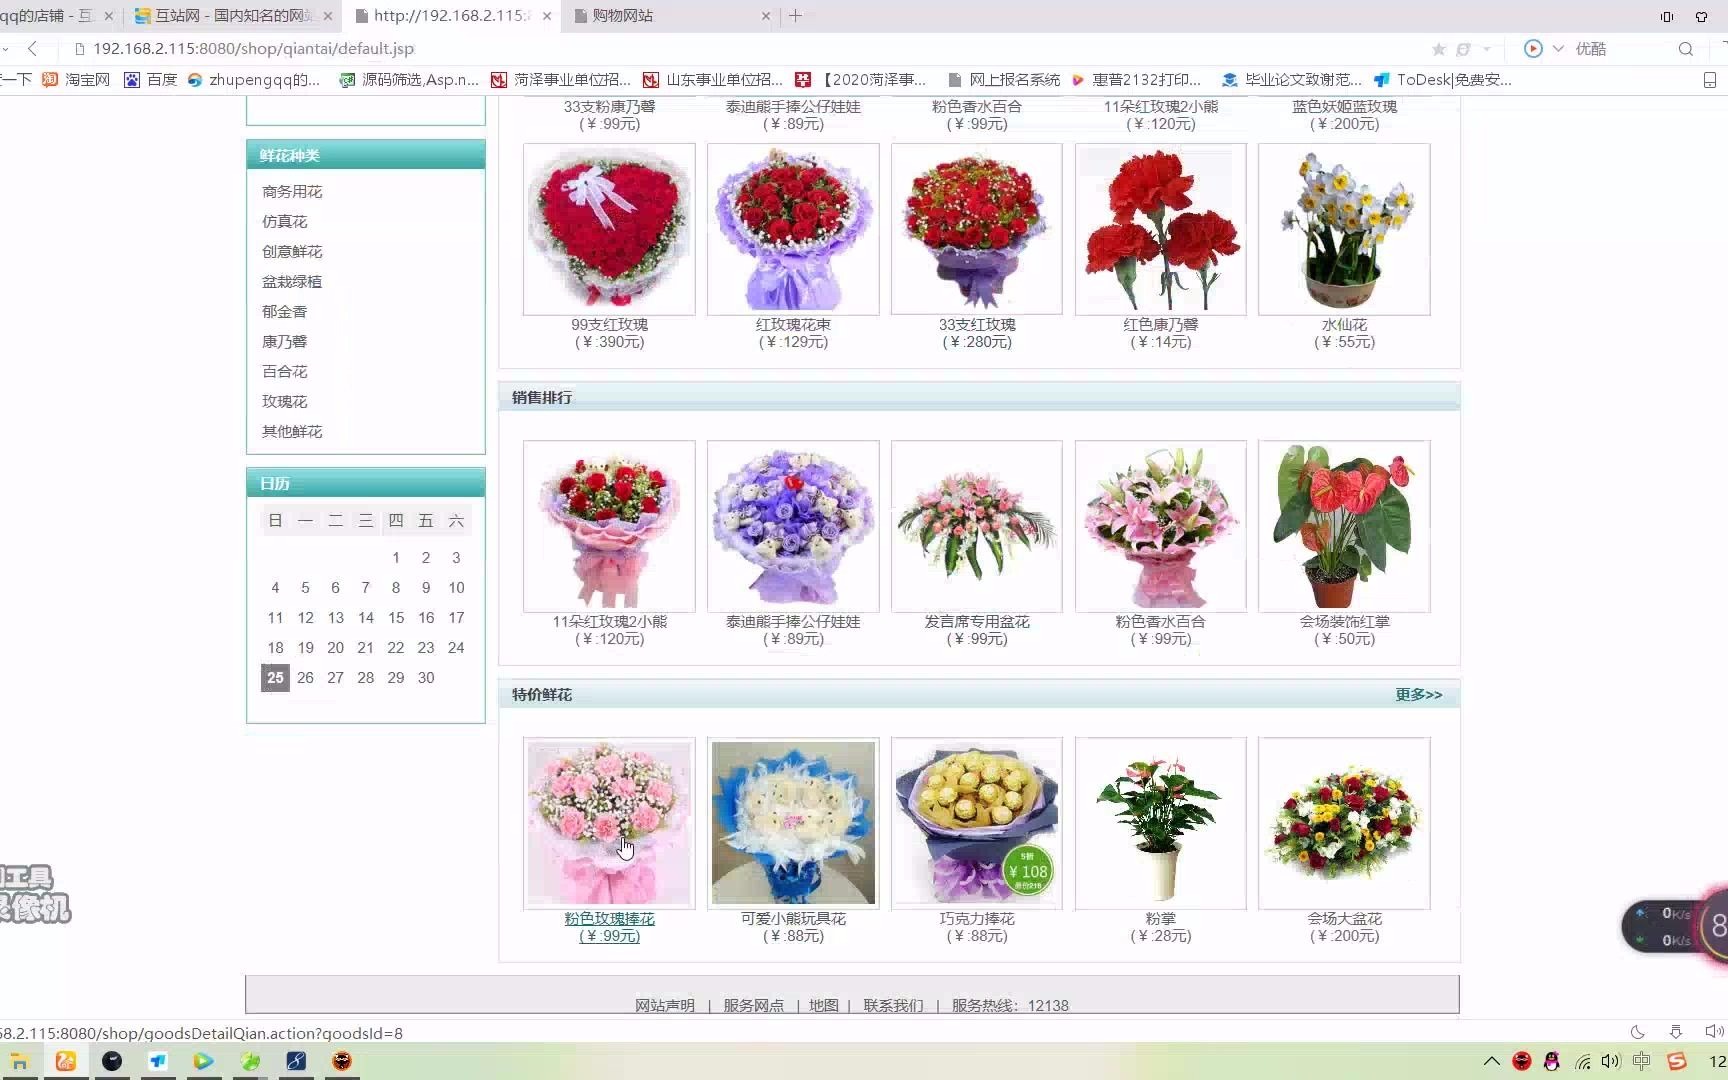The height and width of the screenshot is (1080, 1728).
Task: Open the 百度 bookmark
Action: tap(151, 80)
